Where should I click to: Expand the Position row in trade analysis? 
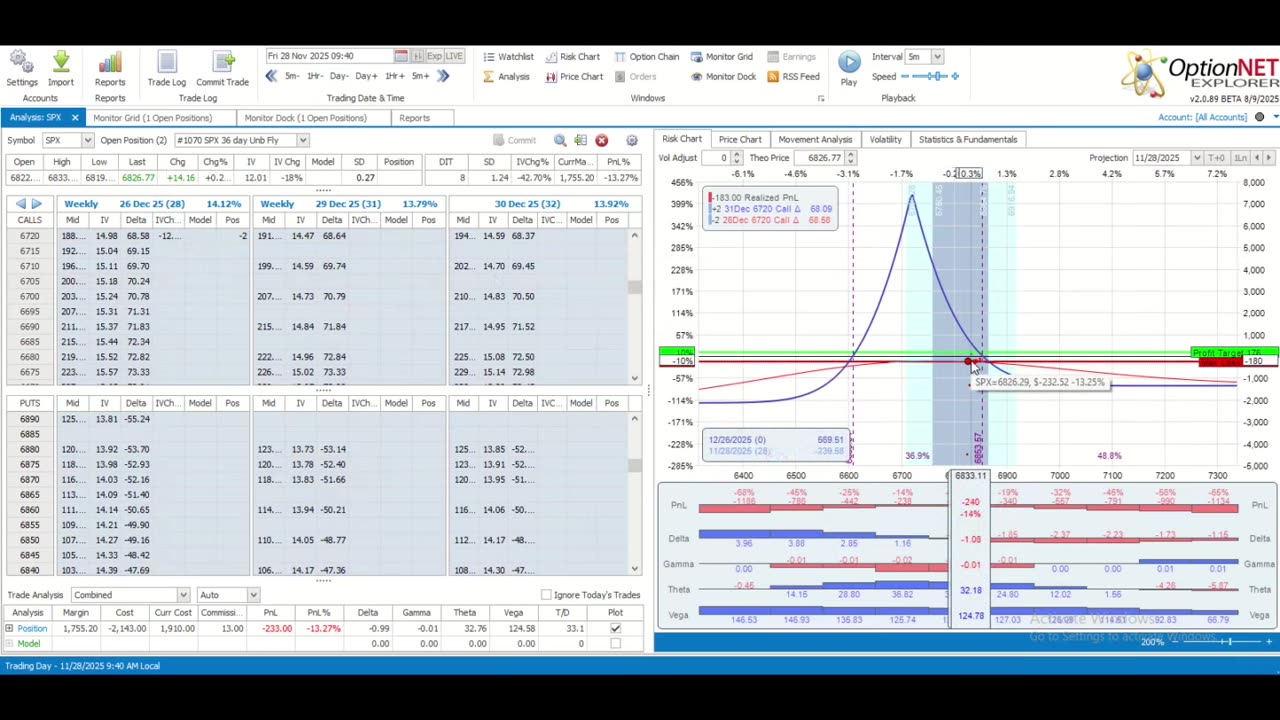point(9,628)
